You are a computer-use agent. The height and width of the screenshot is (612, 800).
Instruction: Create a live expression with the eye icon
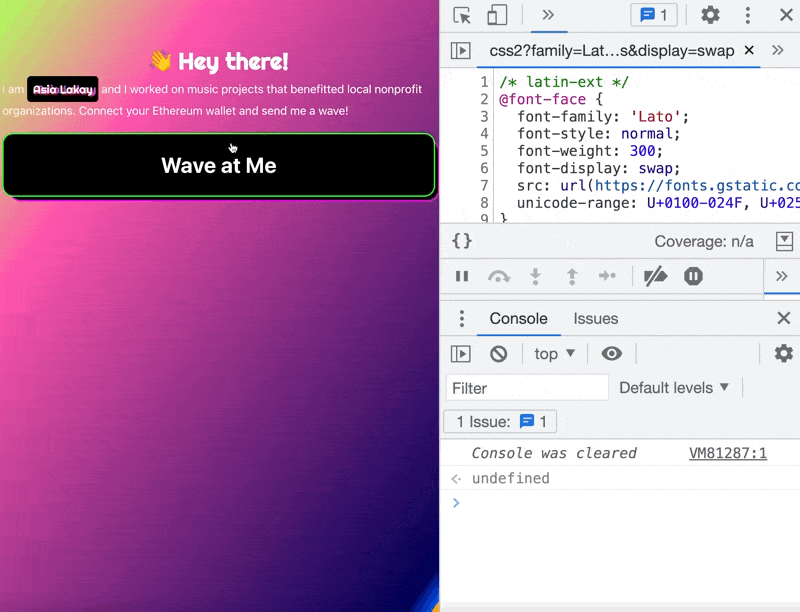click(612, 353)
